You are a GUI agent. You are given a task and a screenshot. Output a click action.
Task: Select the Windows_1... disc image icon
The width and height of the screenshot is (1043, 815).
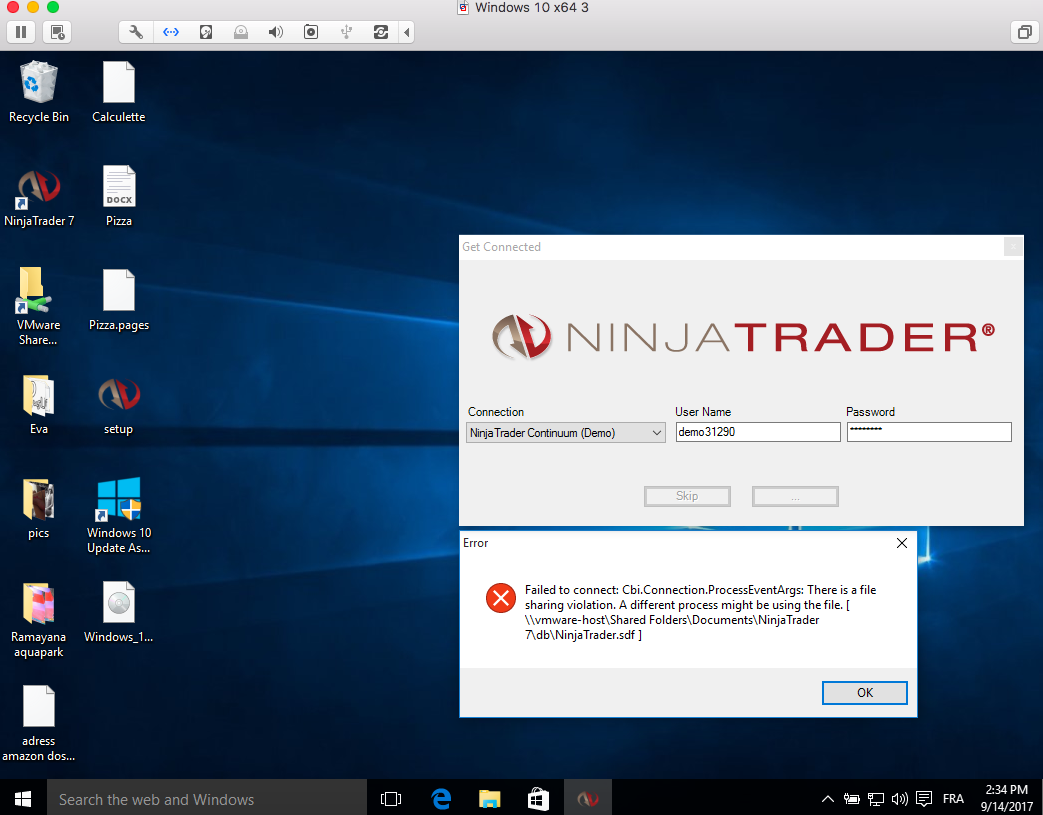(x=118, y=612)
